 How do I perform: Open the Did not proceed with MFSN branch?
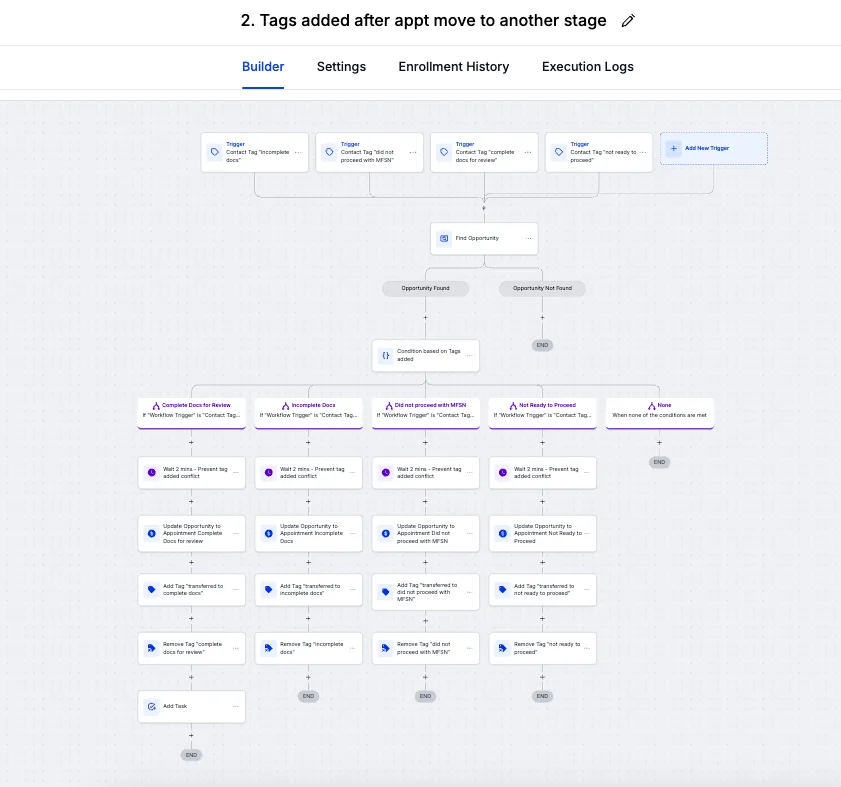click(426, 409)
